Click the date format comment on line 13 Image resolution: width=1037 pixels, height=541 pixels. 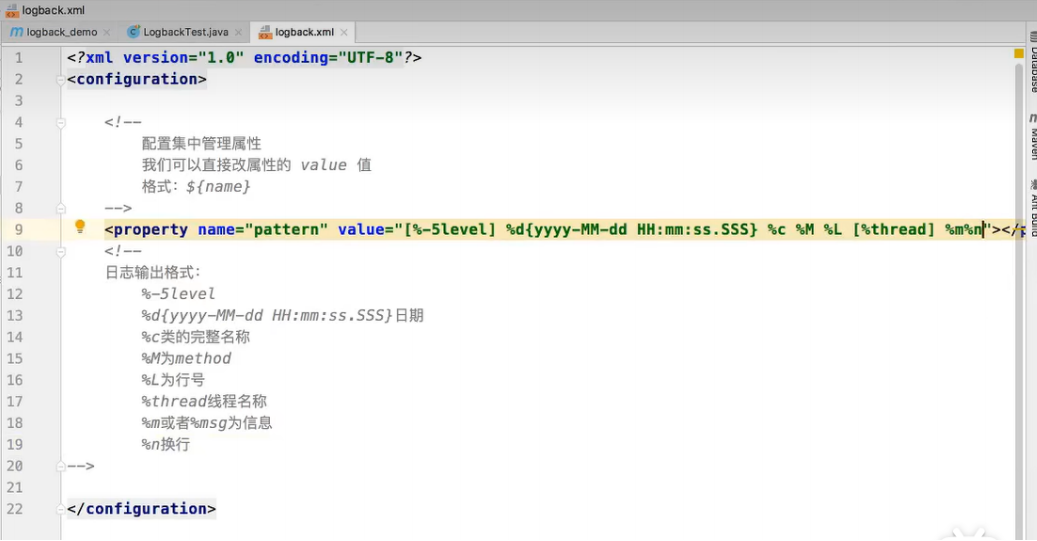click(x=282, y=315)
